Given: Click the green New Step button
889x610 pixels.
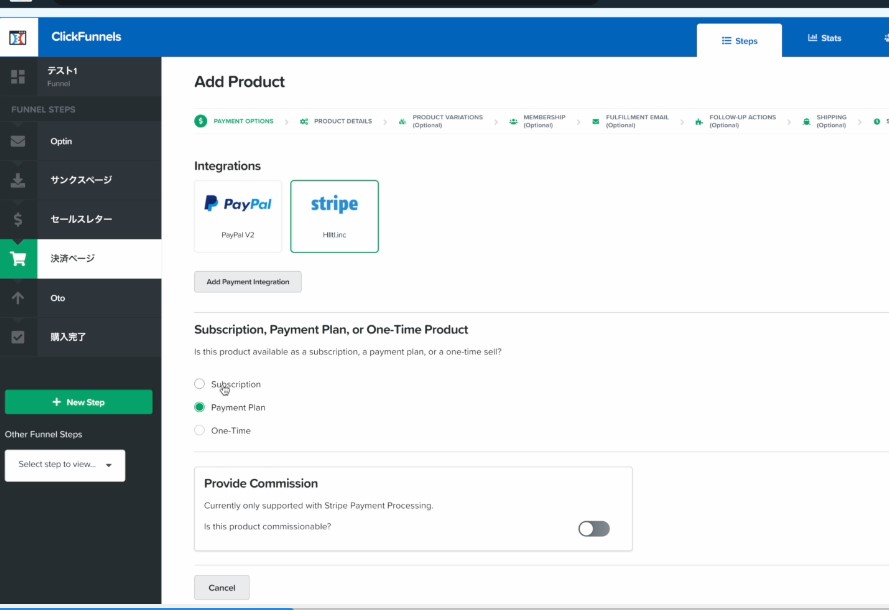Looking at the screenshot, I should [79, 402].
